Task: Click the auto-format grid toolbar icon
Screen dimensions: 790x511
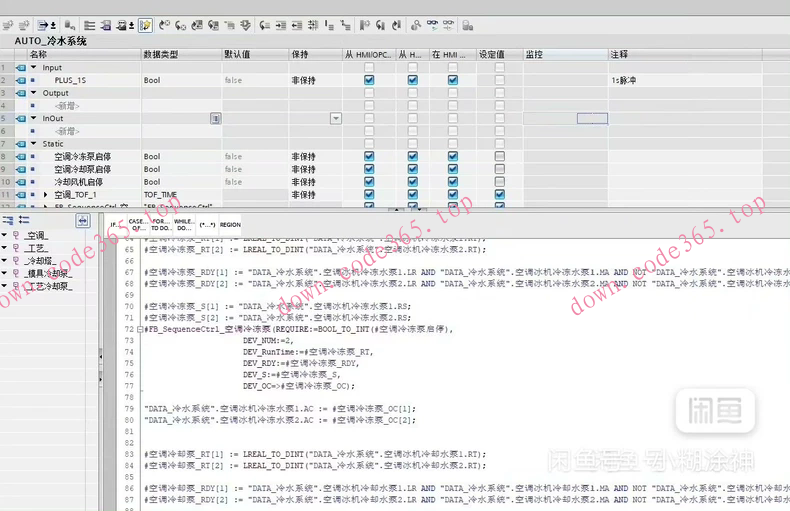Action: click(x=313, y=25)
